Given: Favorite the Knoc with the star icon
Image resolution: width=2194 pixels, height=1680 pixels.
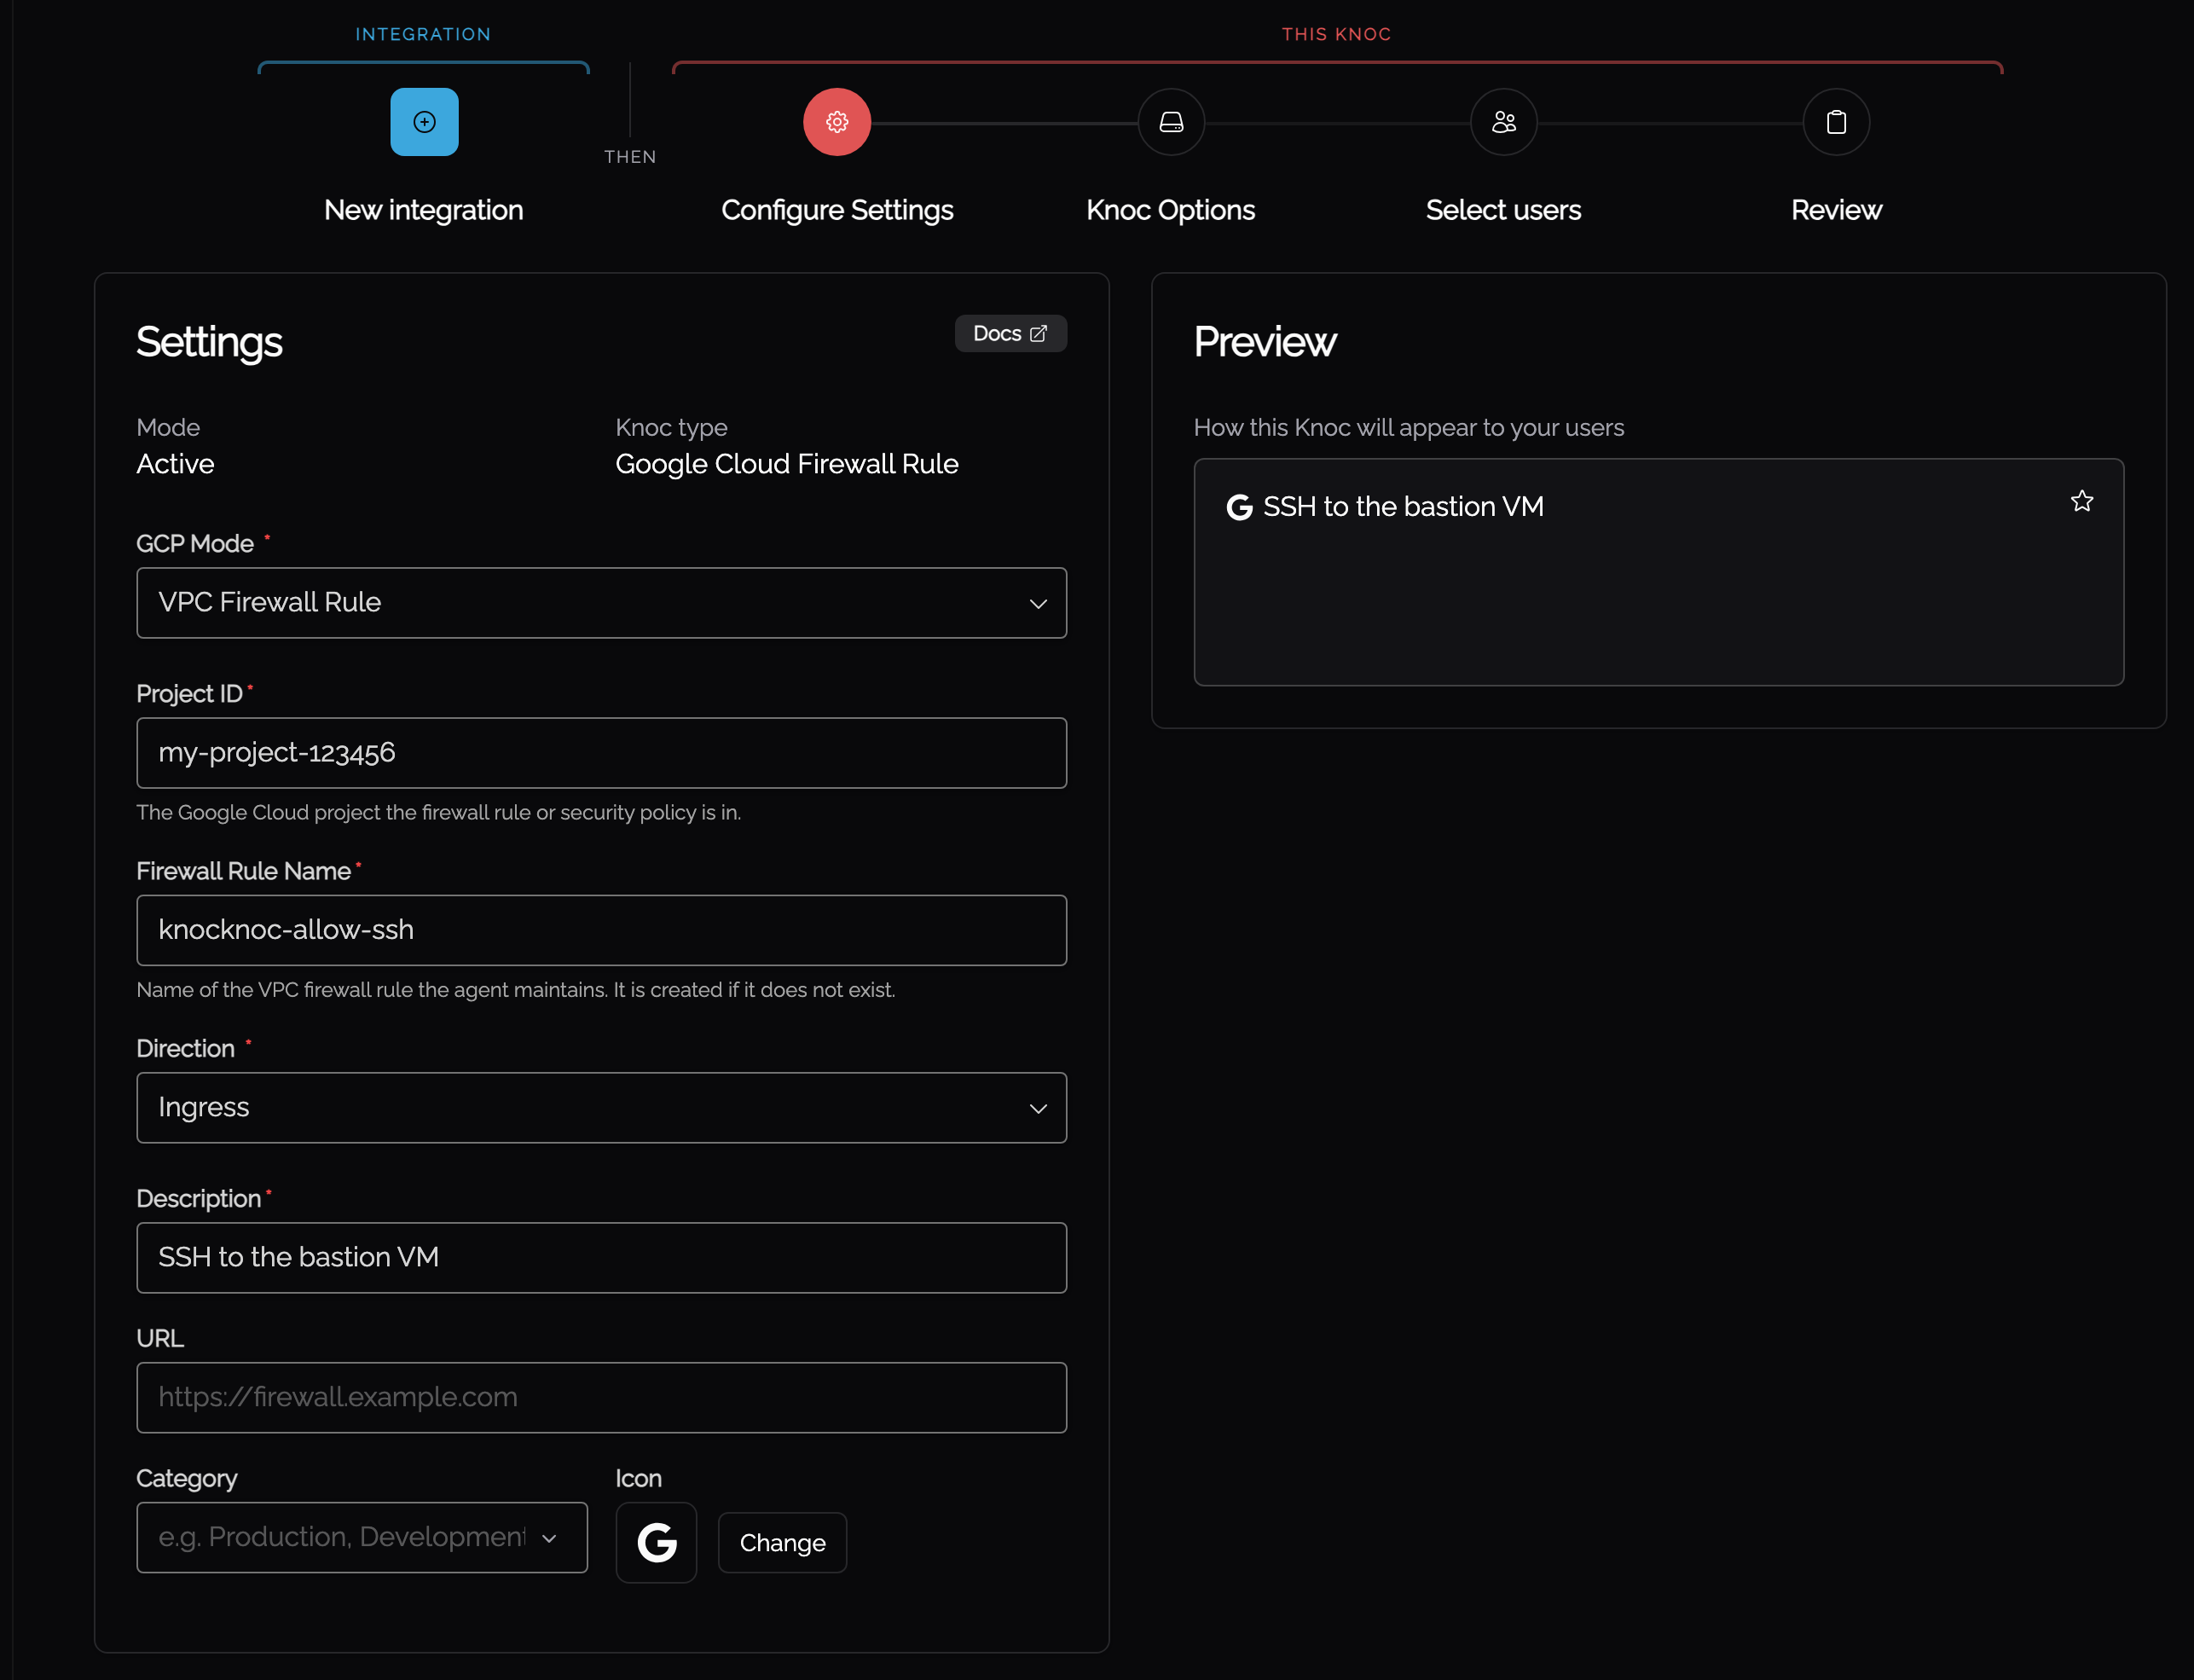Looking at the screenshot, I should (2082, 501).
